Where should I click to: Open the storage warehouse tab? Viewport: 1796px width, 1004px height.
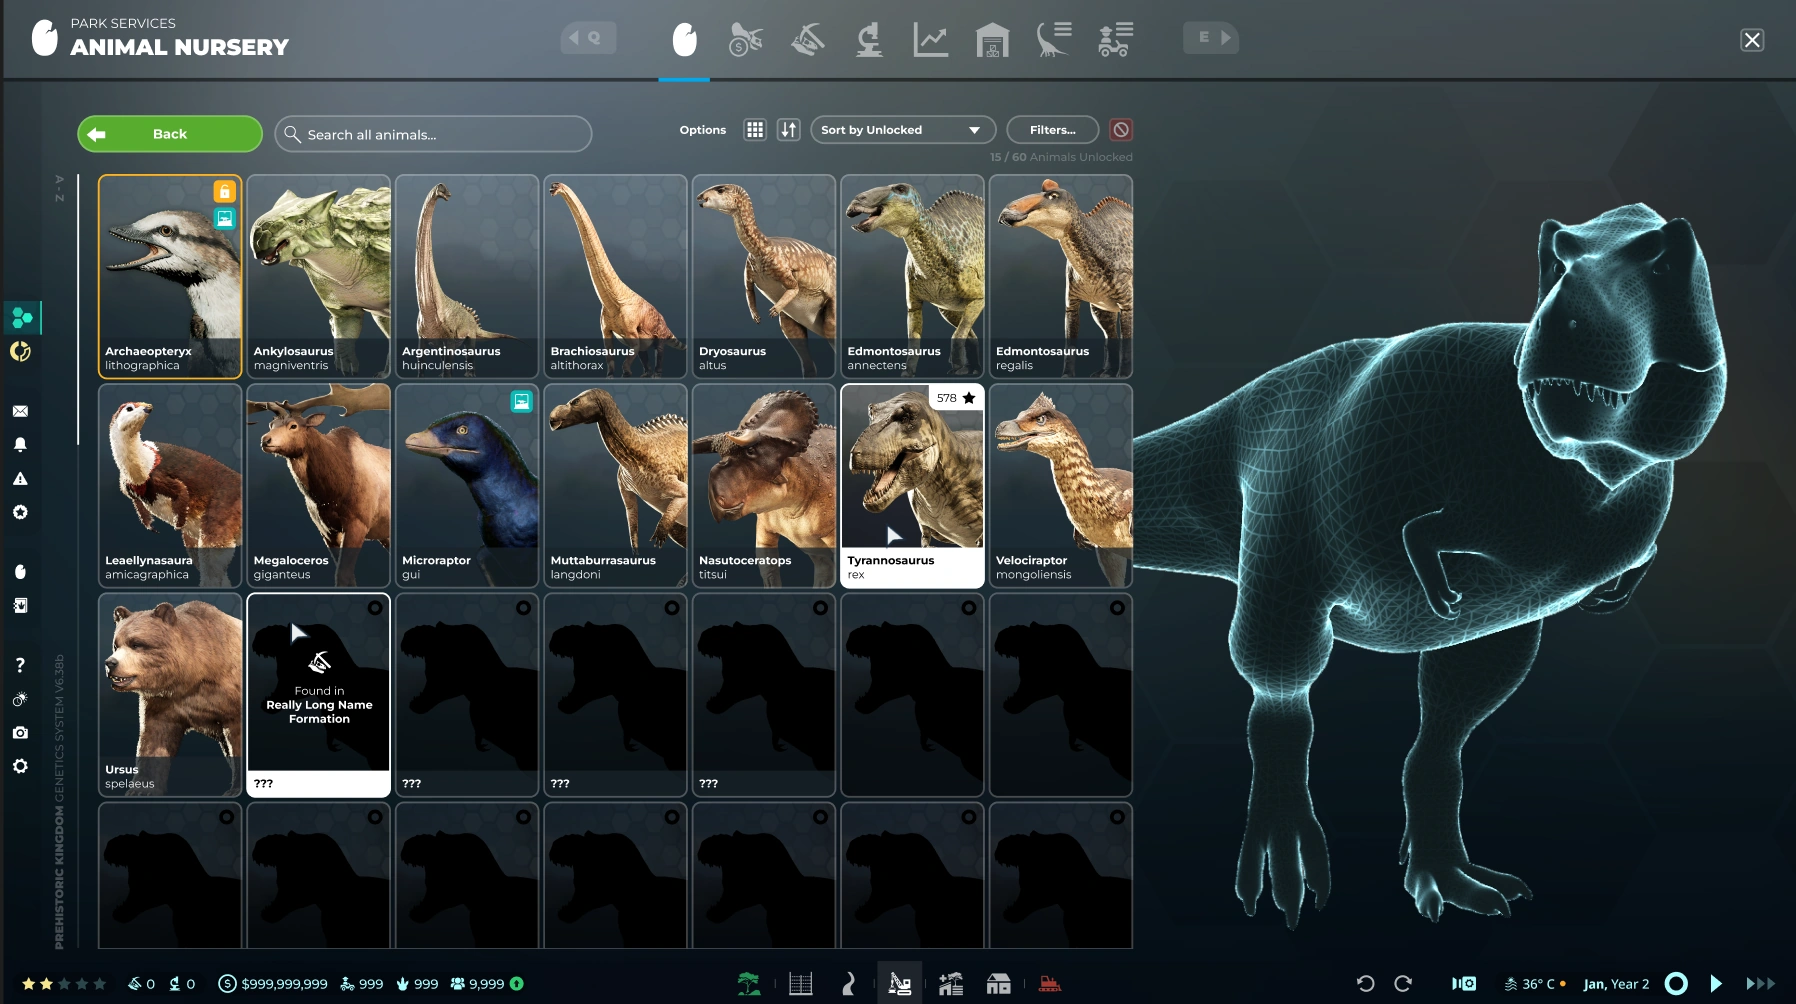tap(992, 40)
